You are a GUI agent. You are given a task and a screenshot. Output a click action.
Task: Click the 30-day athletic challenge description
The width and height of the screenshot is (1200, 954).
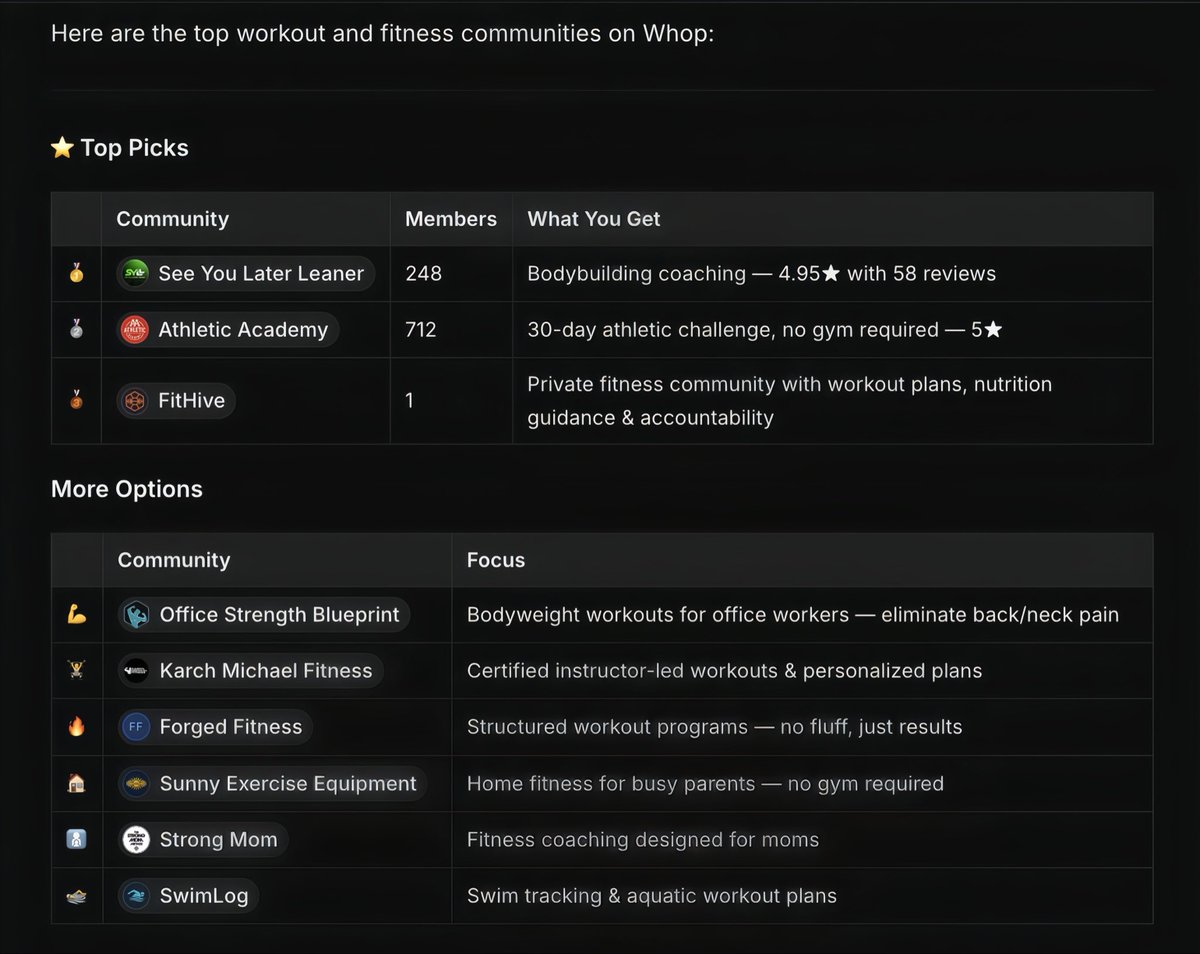[x=765, y=330]
